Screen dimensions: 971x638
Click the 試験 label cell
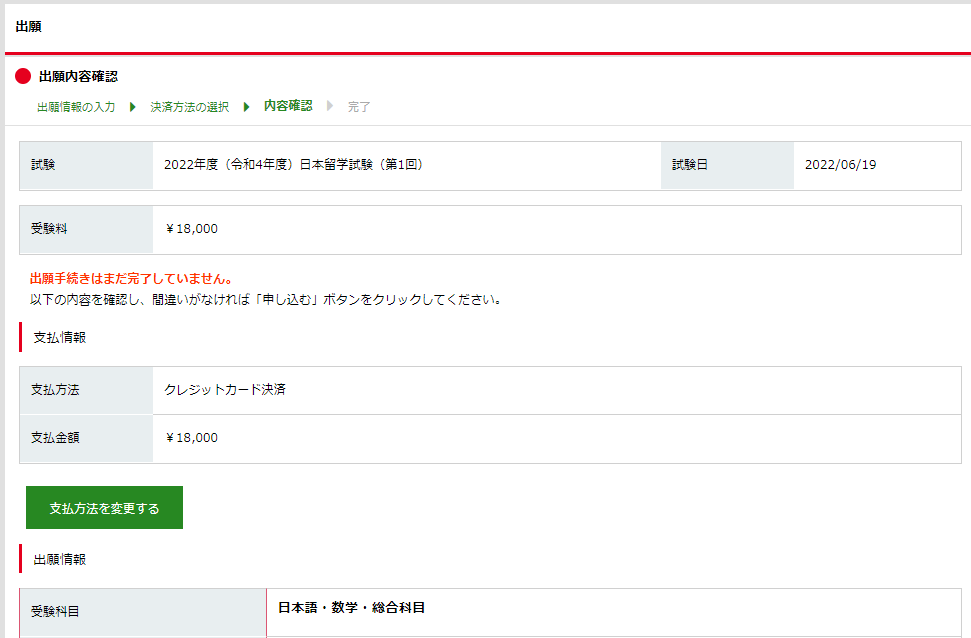coord(86,165)
